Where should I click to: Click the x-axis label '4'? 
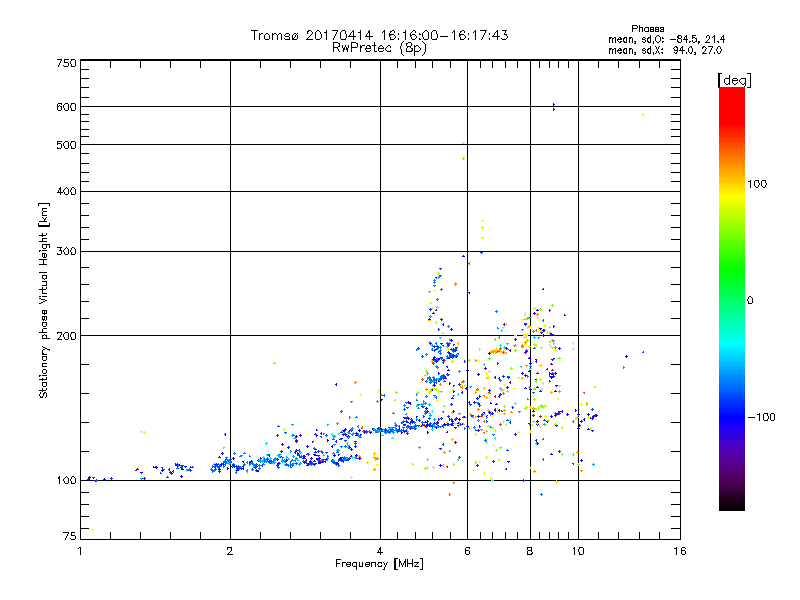(x=380, y=551)
